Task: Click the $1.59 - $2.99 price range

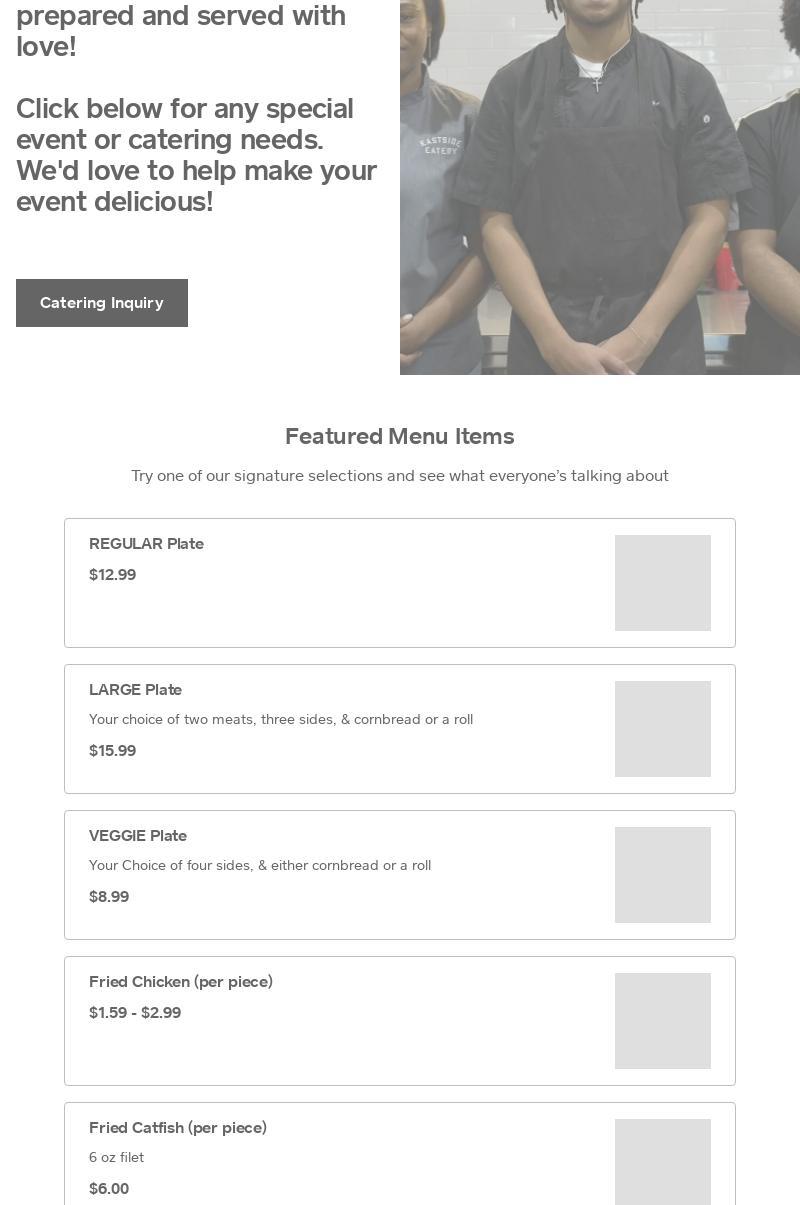Action: point(135,1012)
